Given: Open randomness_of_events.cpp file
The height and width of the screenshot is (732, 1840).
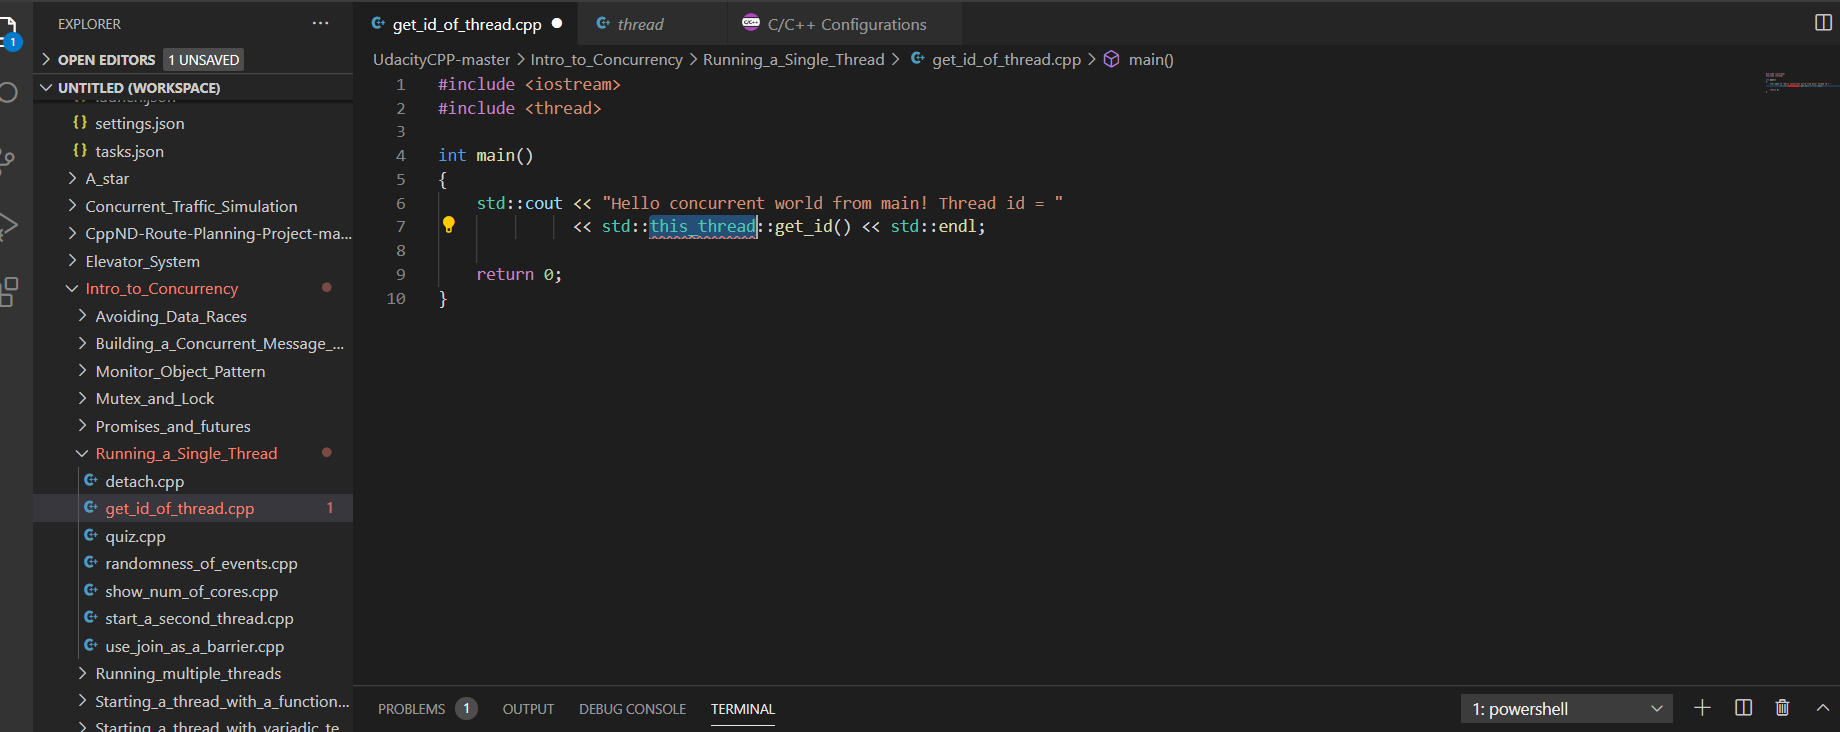Looking at the screenshot, I should click(x=201, y=564).
